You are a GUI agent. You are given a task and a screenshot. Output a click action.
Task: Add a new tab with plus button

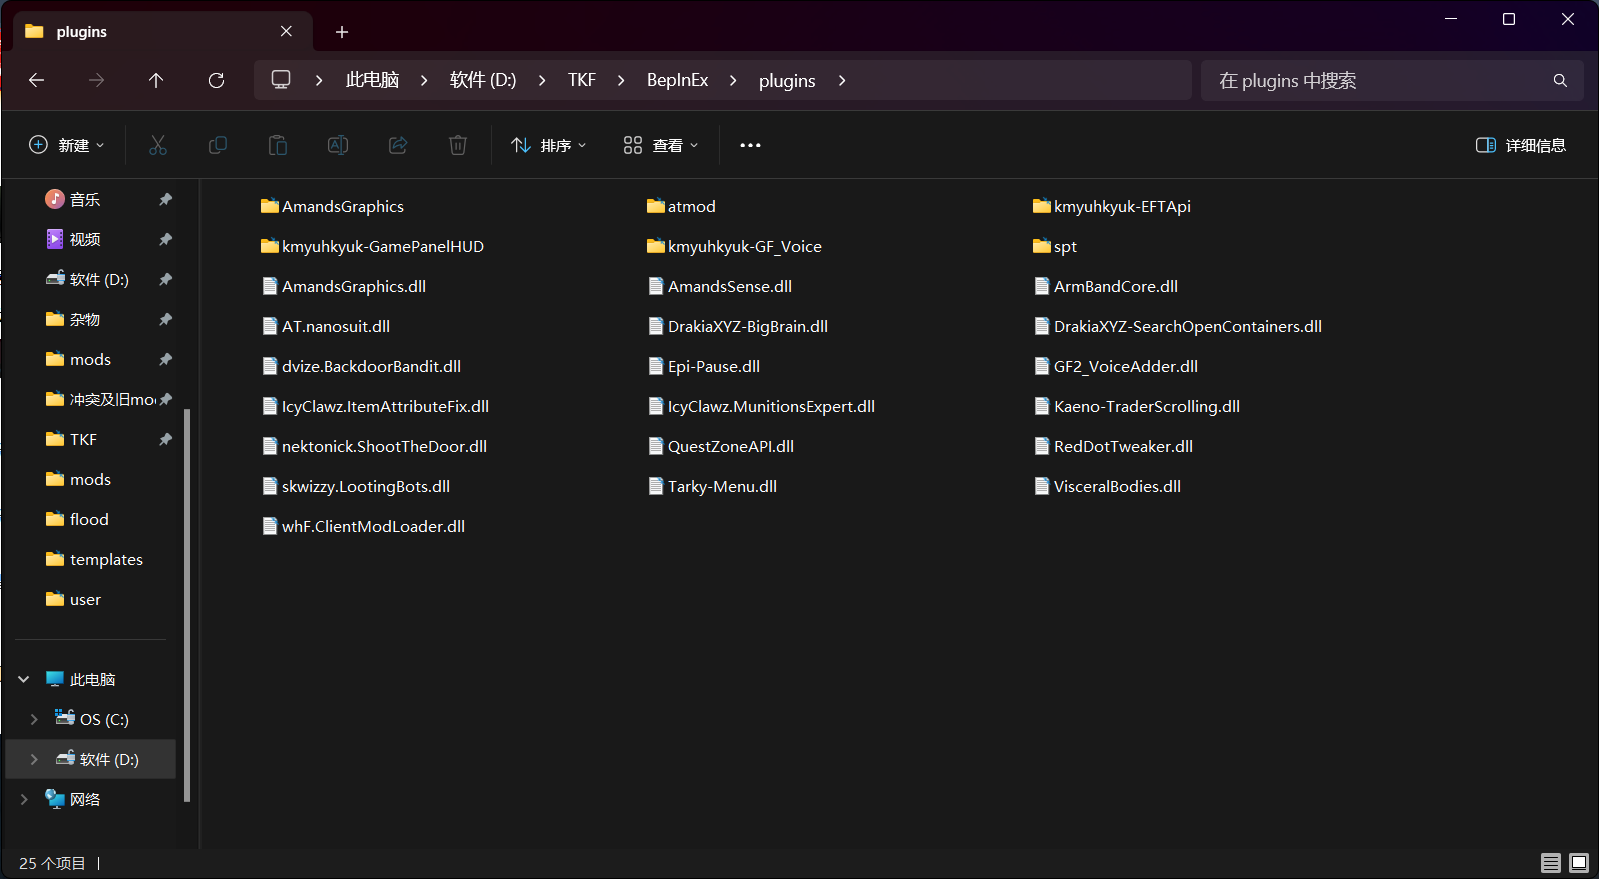(342, 32)
